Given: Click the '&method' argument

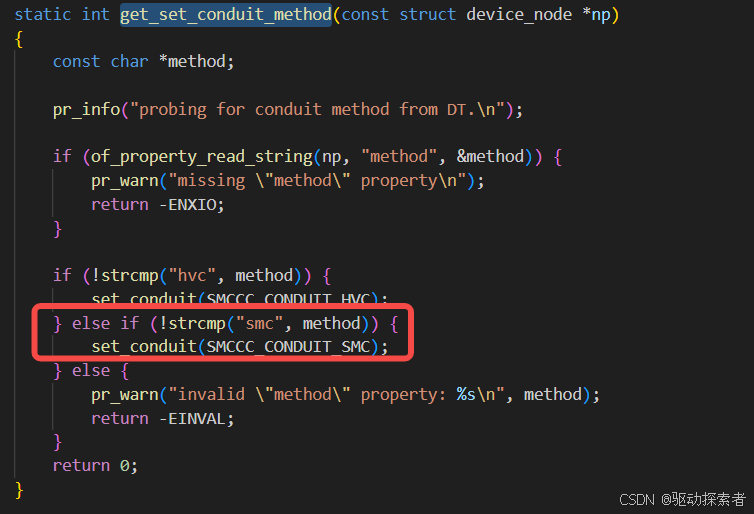Looking at the screenshot, I should click(x=490, y=156).
